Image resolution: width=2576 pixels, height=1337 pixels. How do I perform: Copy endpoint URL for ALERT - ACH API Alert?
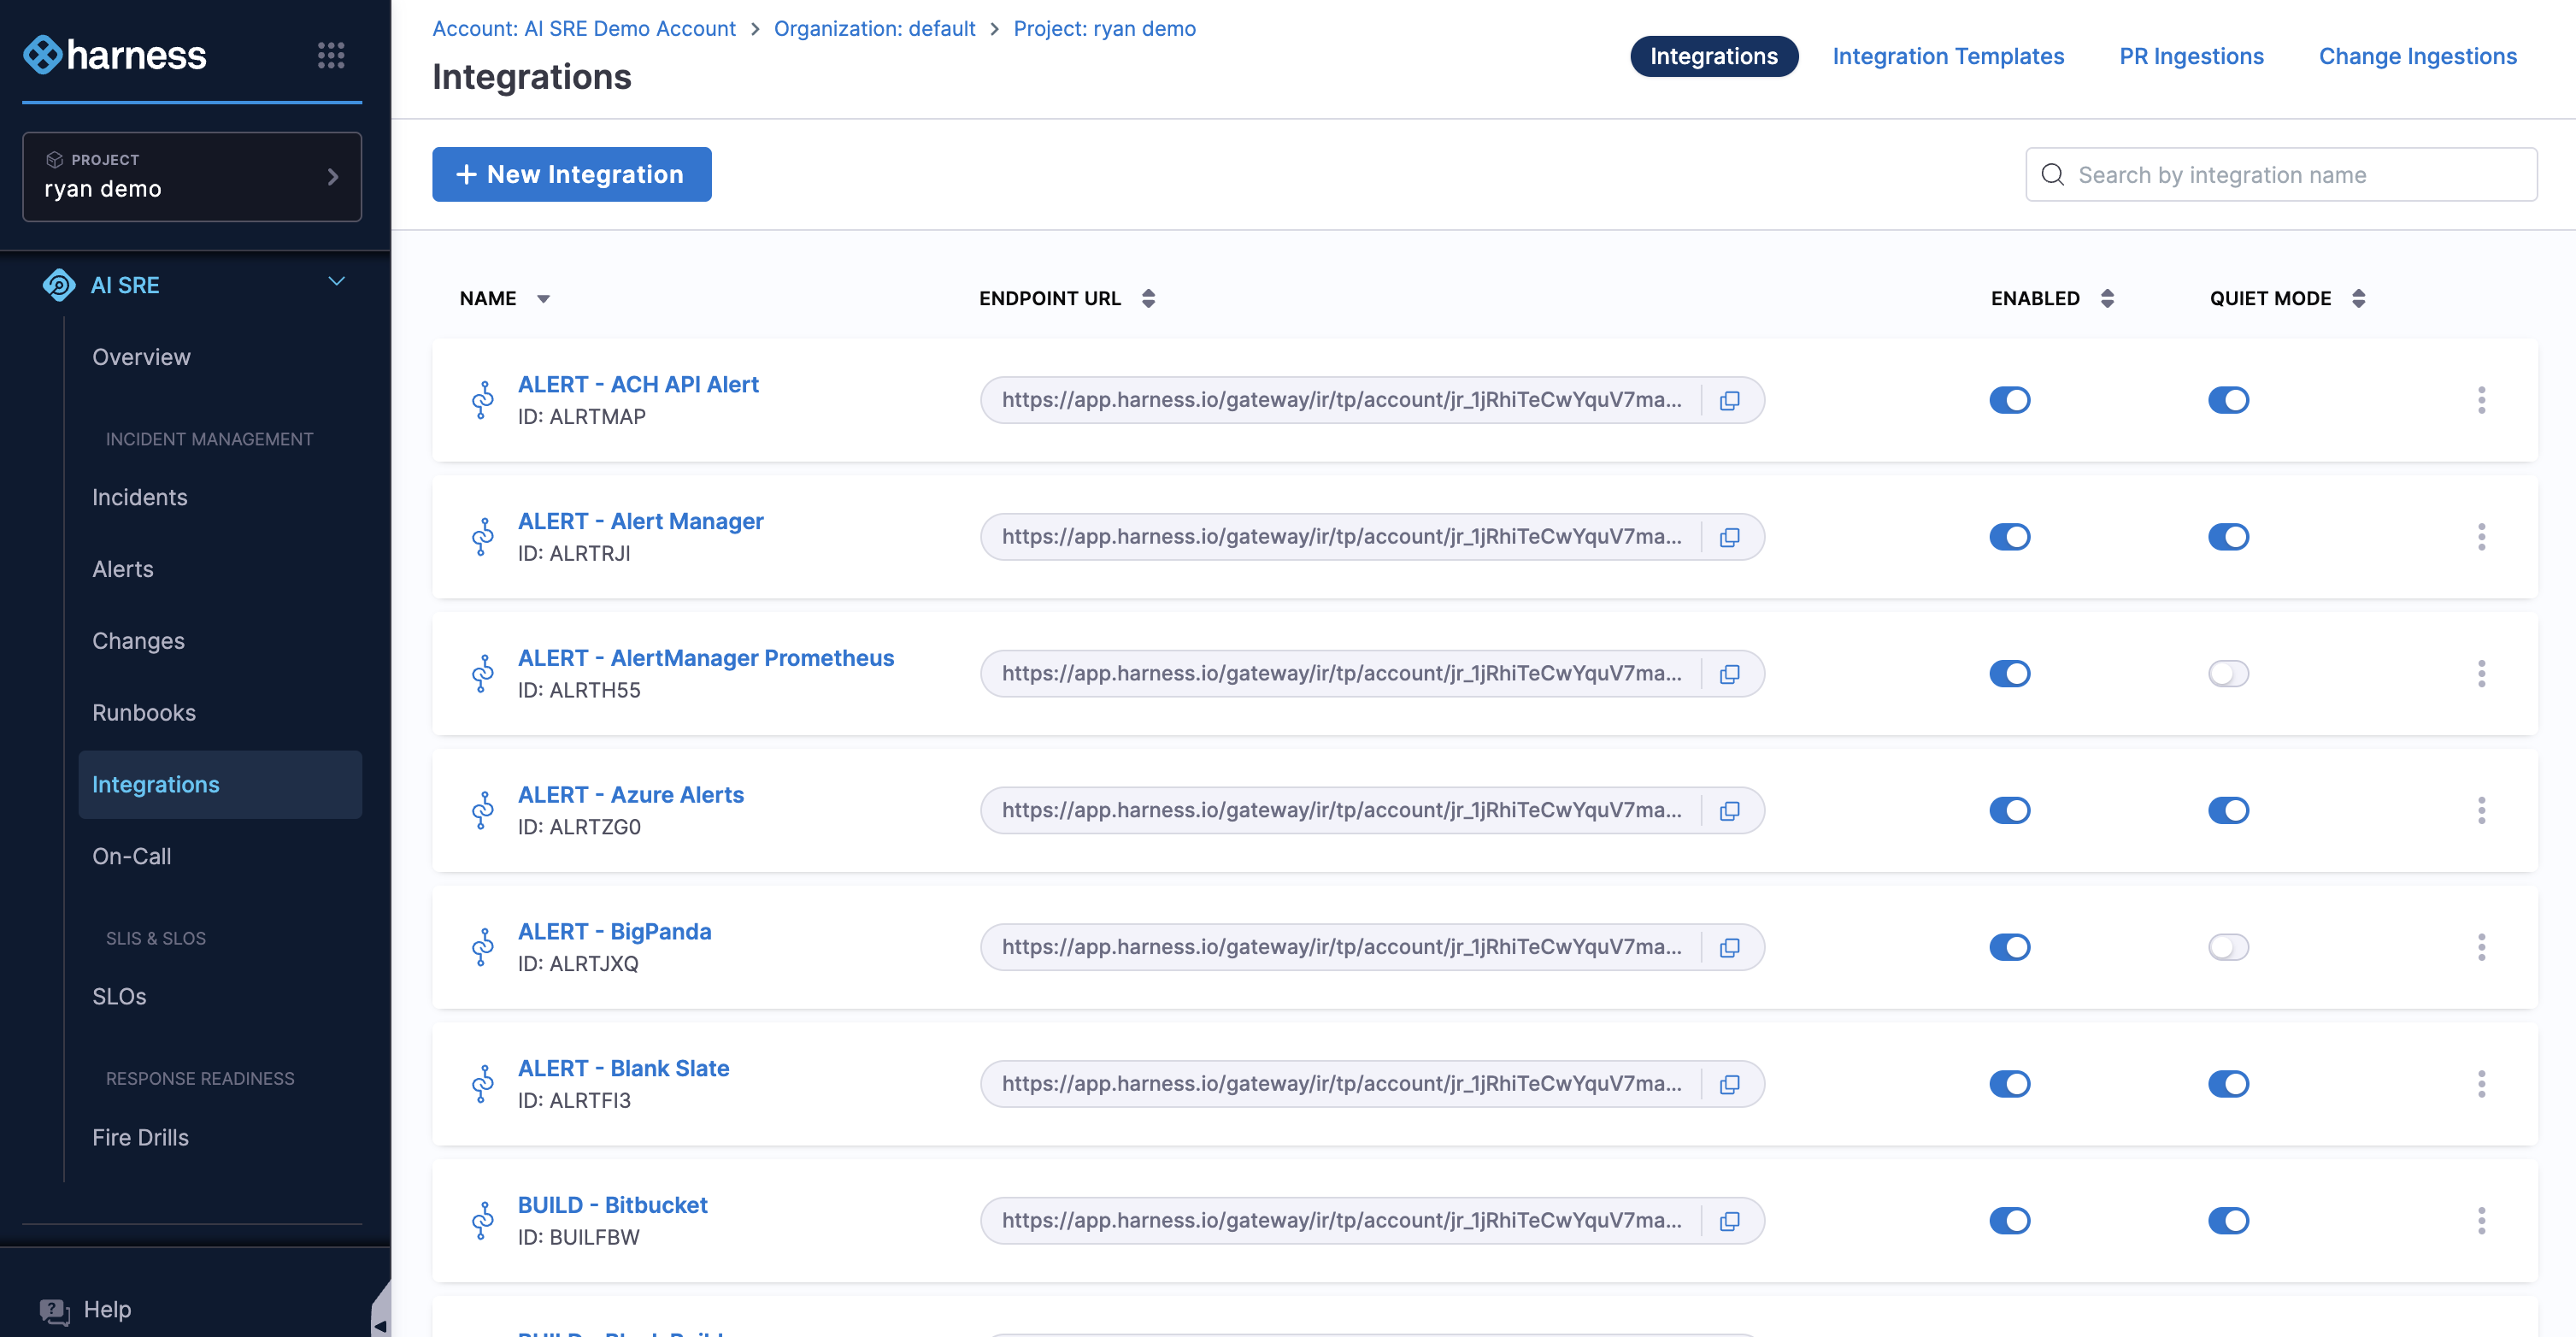coord(1729,400)
